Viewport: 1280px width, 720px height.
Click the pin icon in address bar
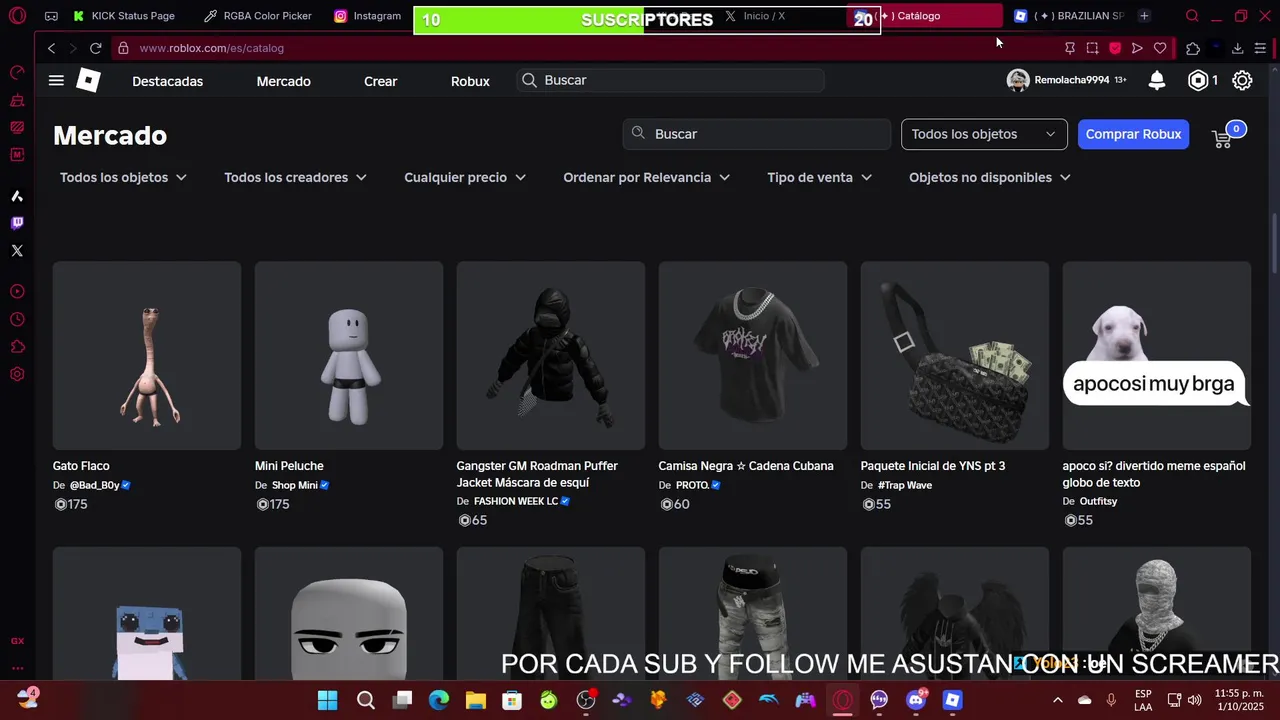(1070, 48)
